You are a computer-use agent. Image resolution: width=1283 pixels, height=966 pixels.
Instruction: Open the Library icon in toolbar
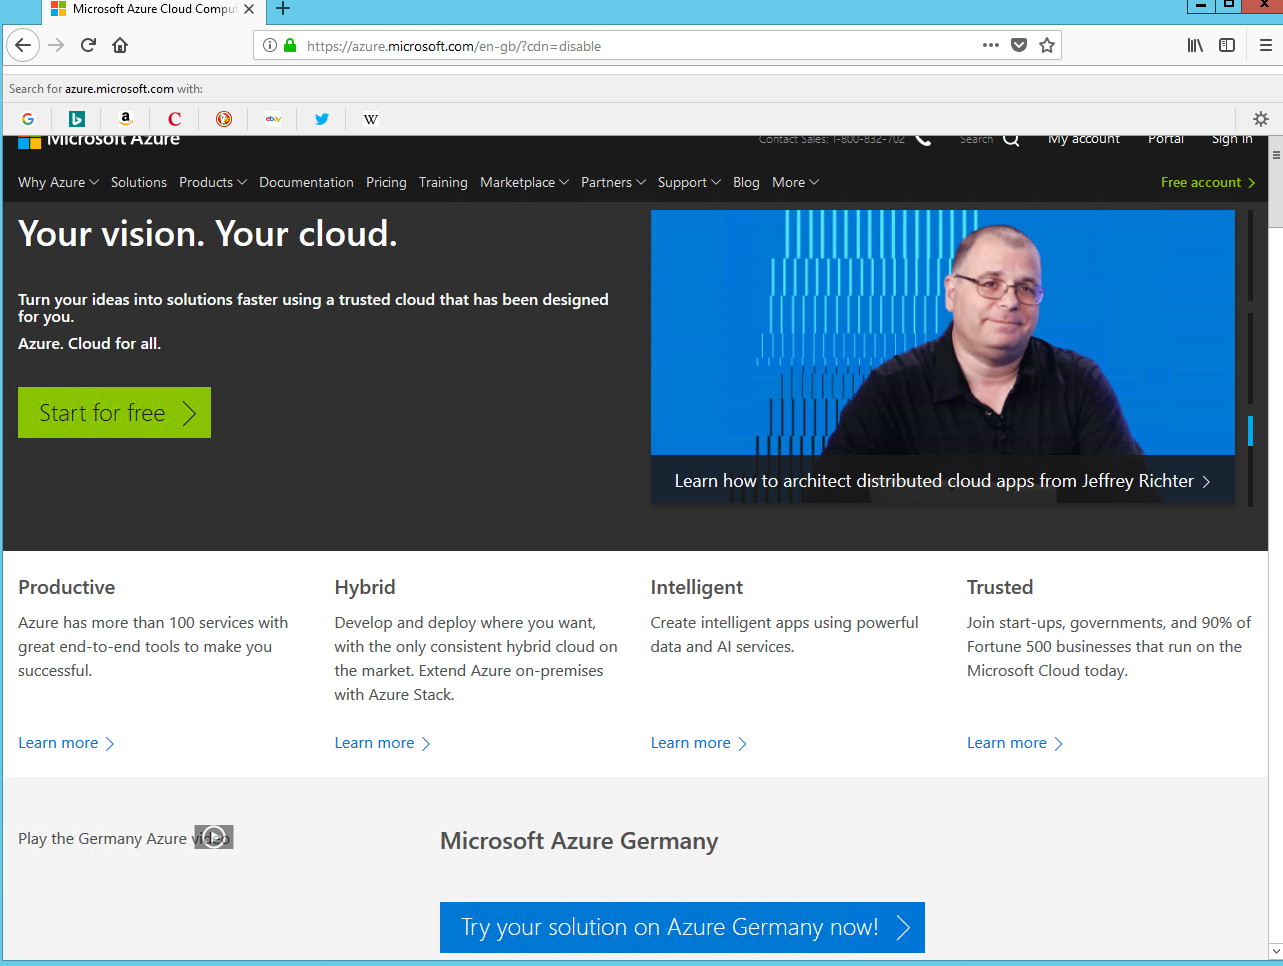(x=1195, y=45)
